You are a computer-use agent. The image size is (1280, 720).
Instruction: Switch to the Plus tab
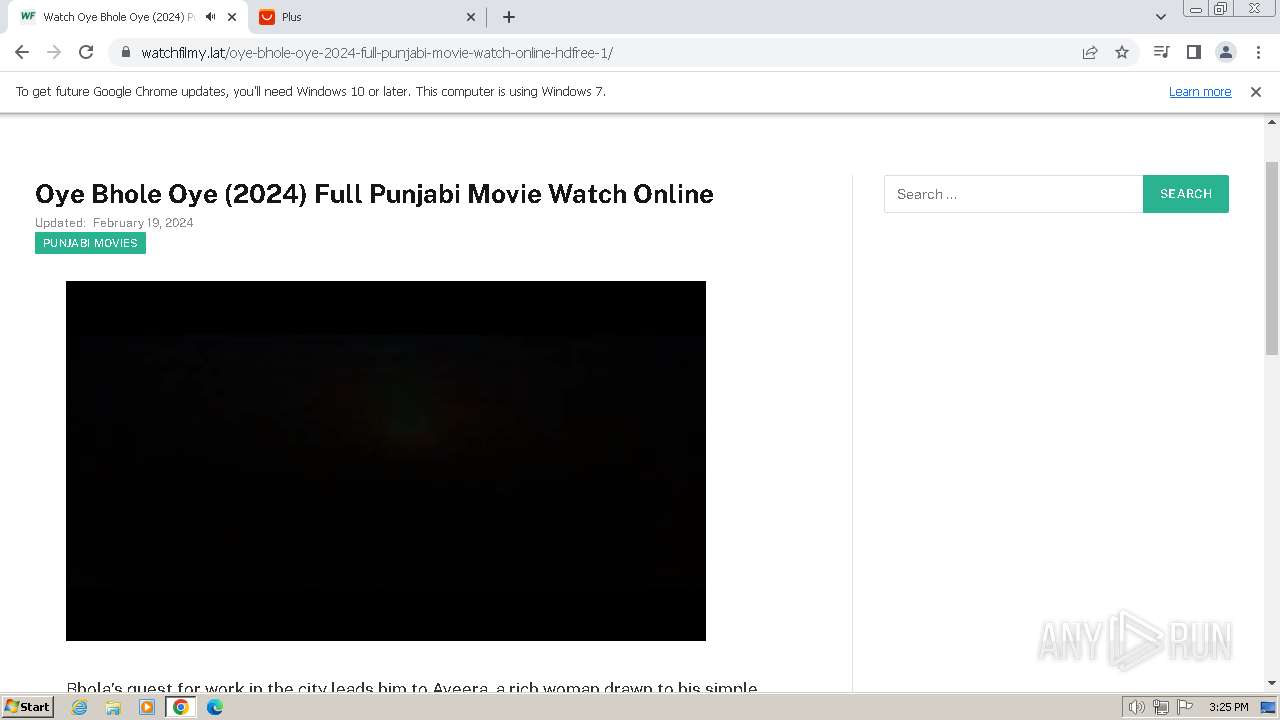[x=365, y=17]
